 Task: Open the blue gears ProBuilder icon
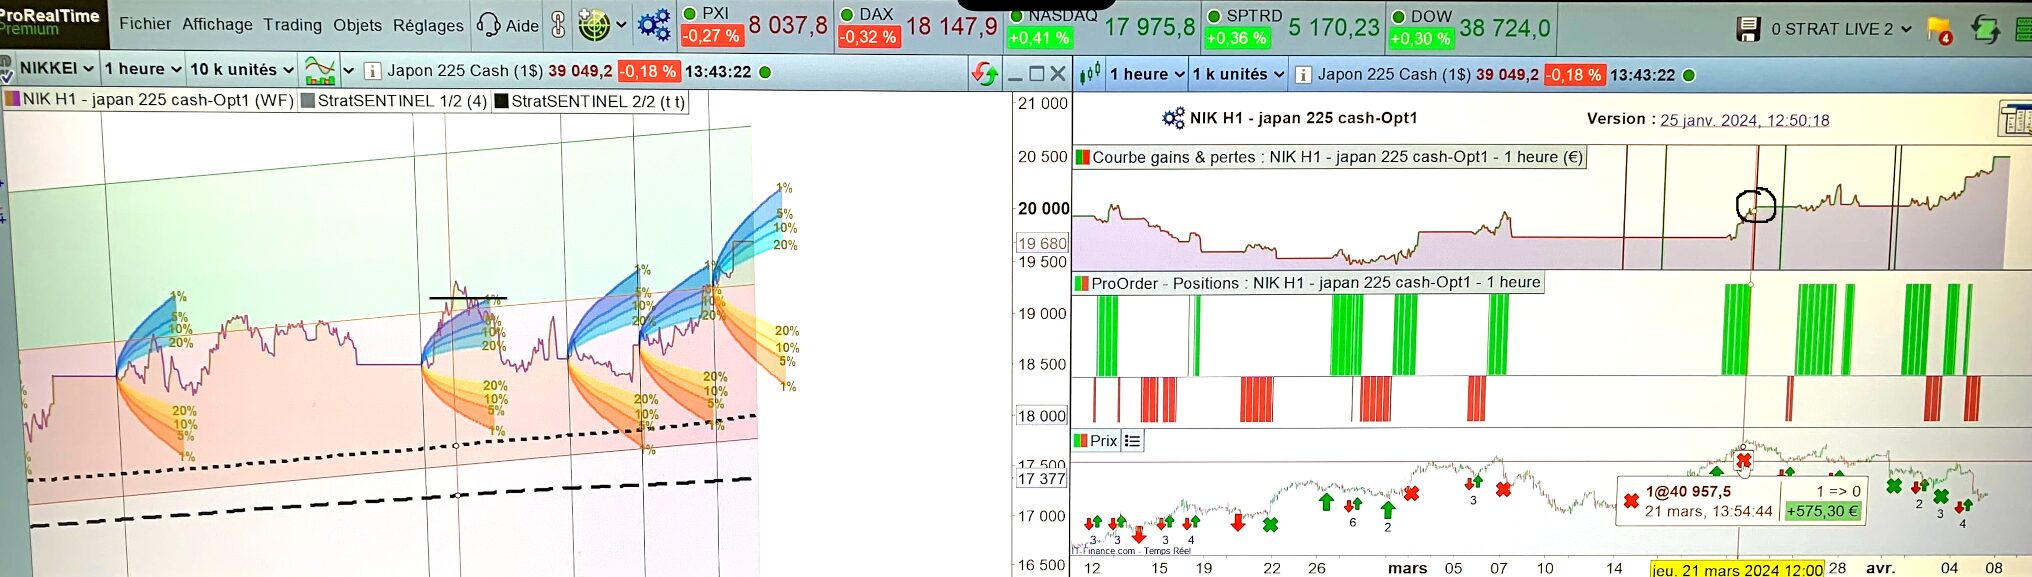pyautogui.click(x=654, y=25)
